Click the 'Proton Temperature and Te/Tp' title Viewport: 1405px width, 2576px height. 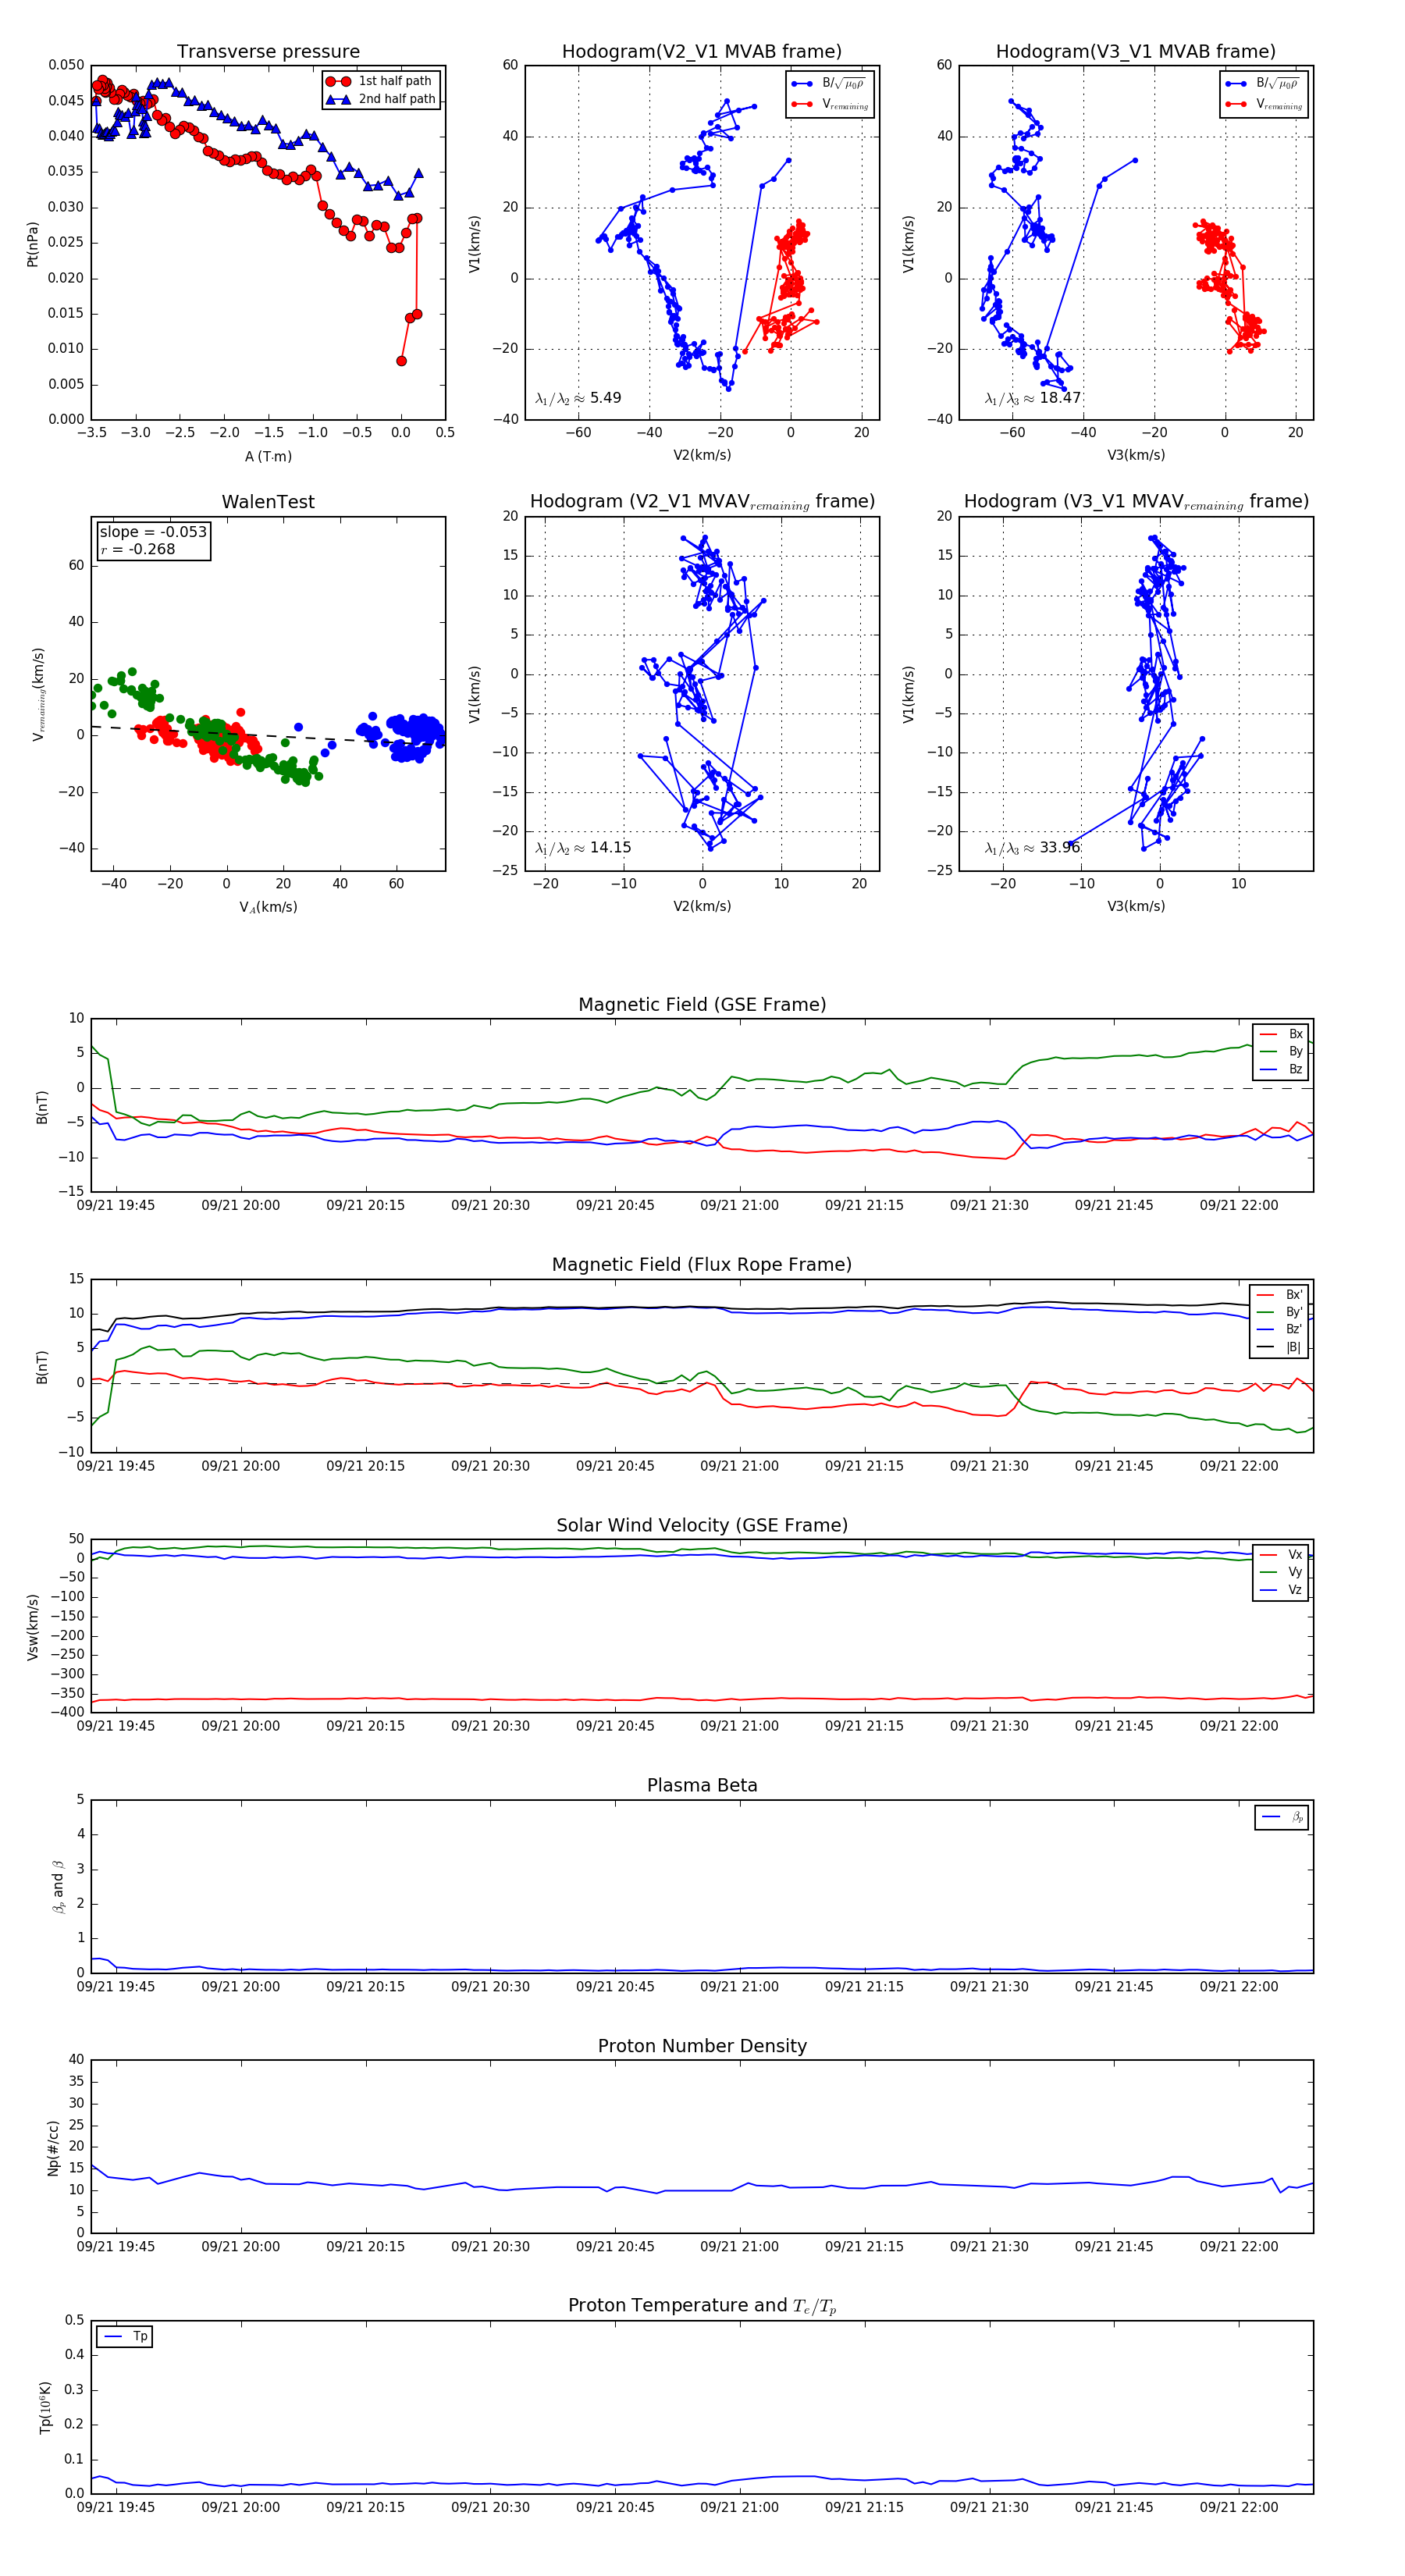[702, 2306]
